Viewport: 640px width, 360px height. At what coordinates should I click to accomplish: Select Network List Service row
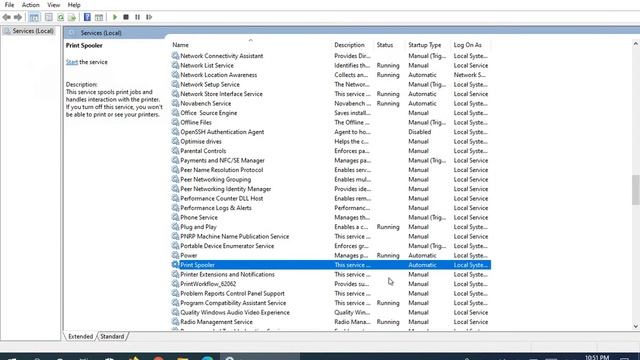pyautogui.click(x=331, y=65)
